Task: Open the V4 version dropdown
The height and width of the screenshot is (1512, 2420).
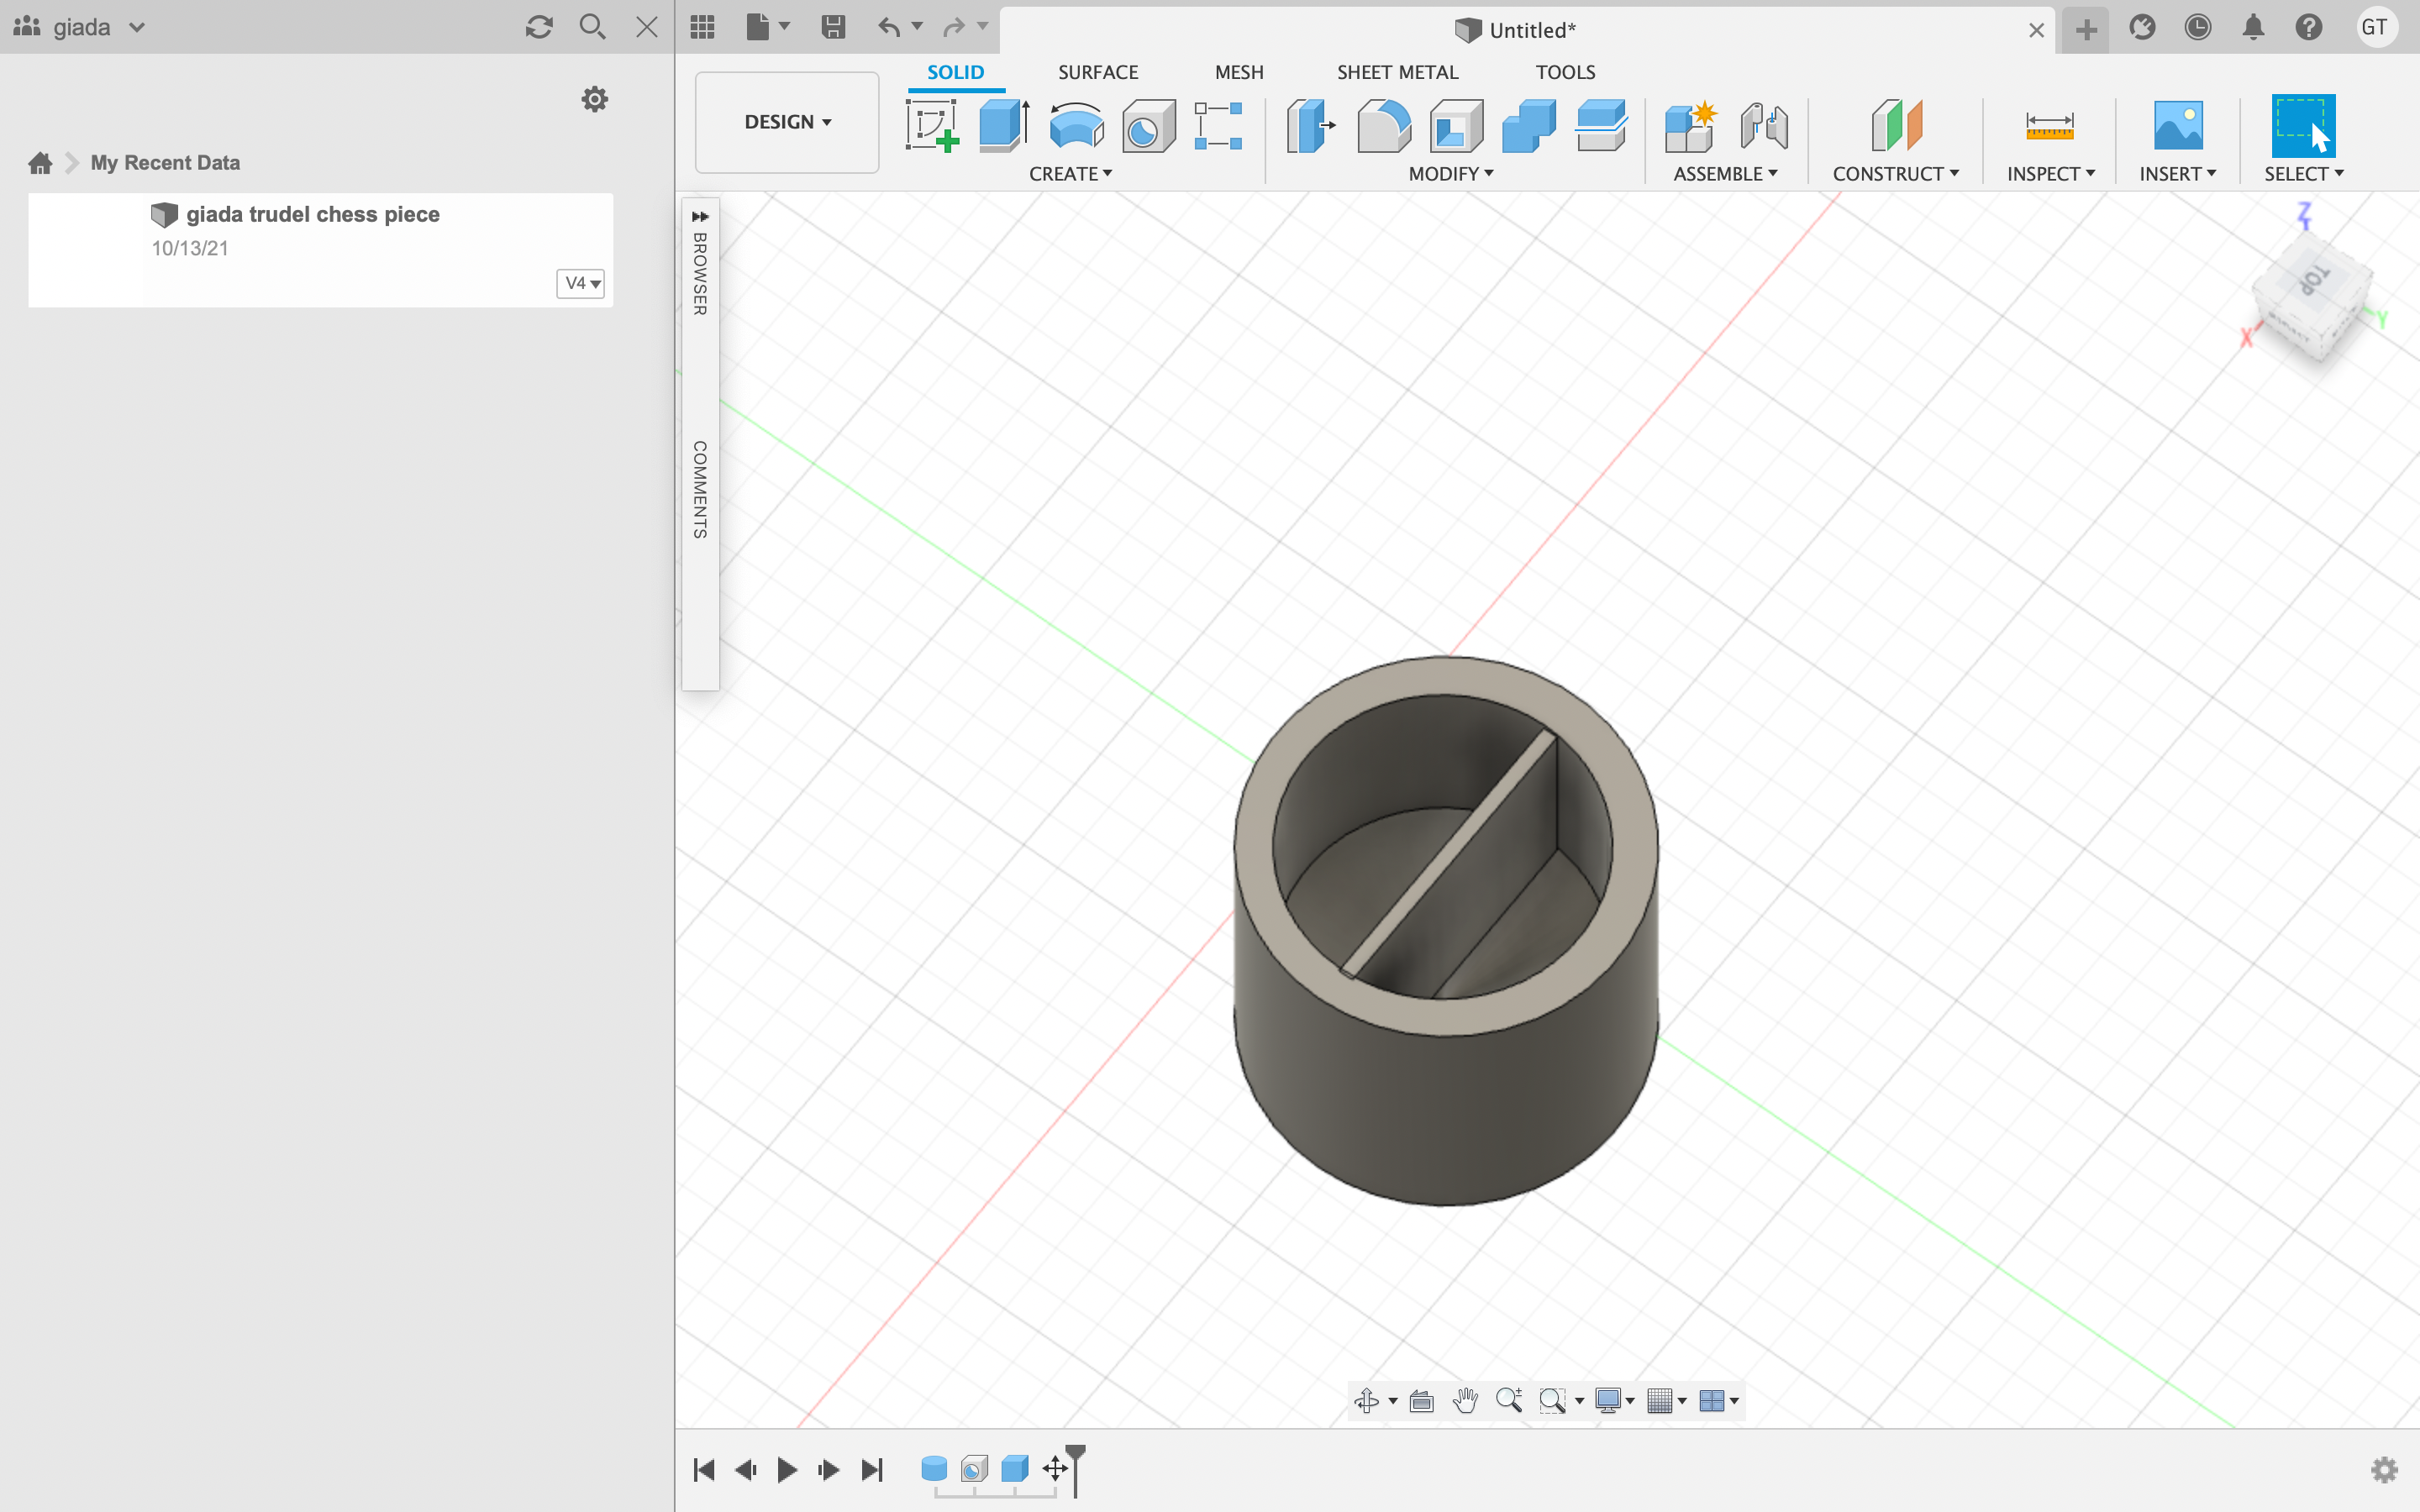Action: click(x=581, y=283)
